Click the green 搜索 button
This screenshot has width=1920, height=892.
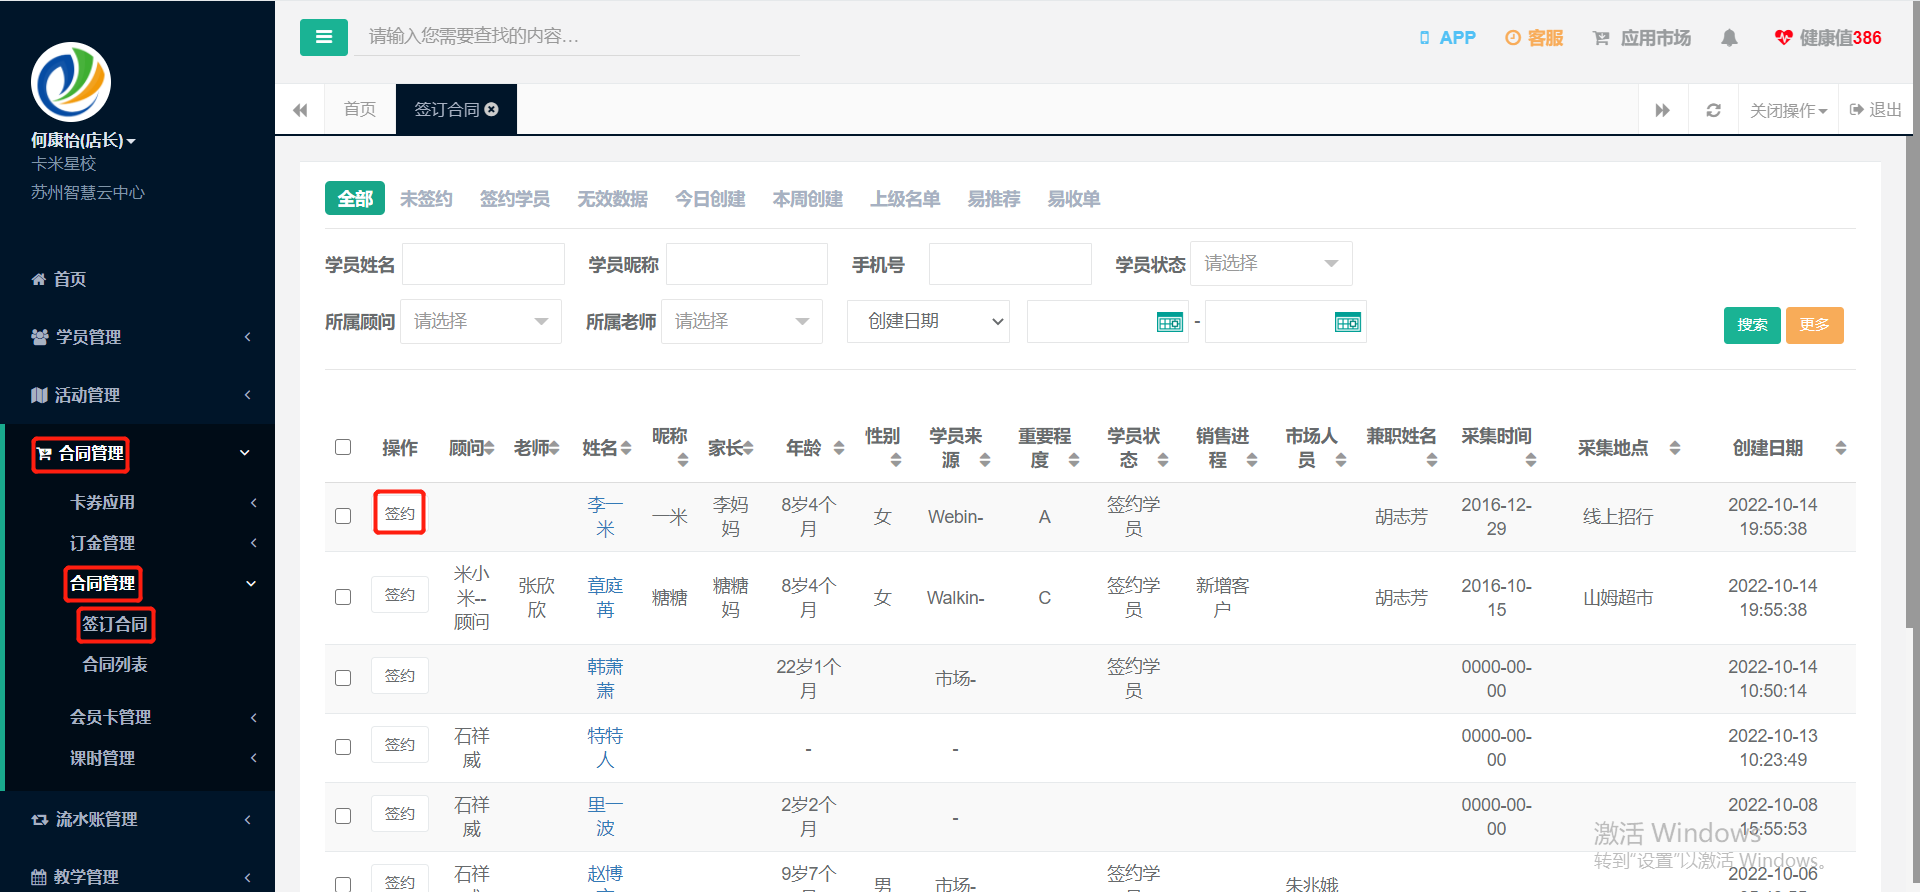[x=1752, y=325]
